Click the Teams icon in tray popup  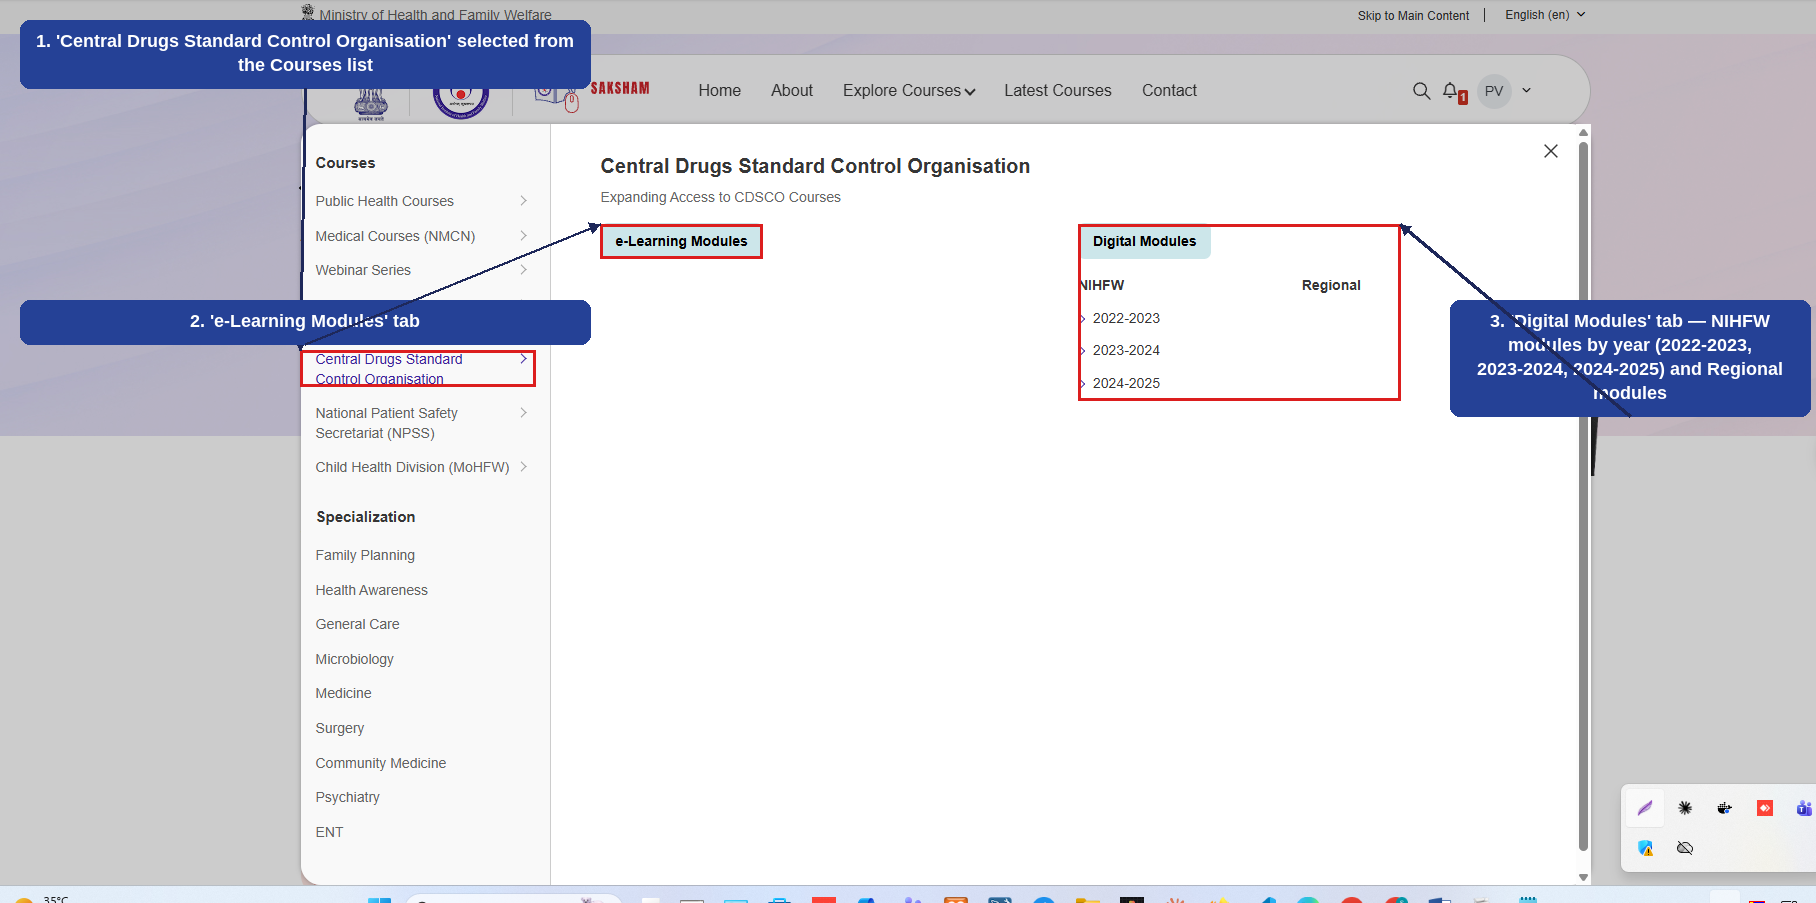[x=1805, y=808]
